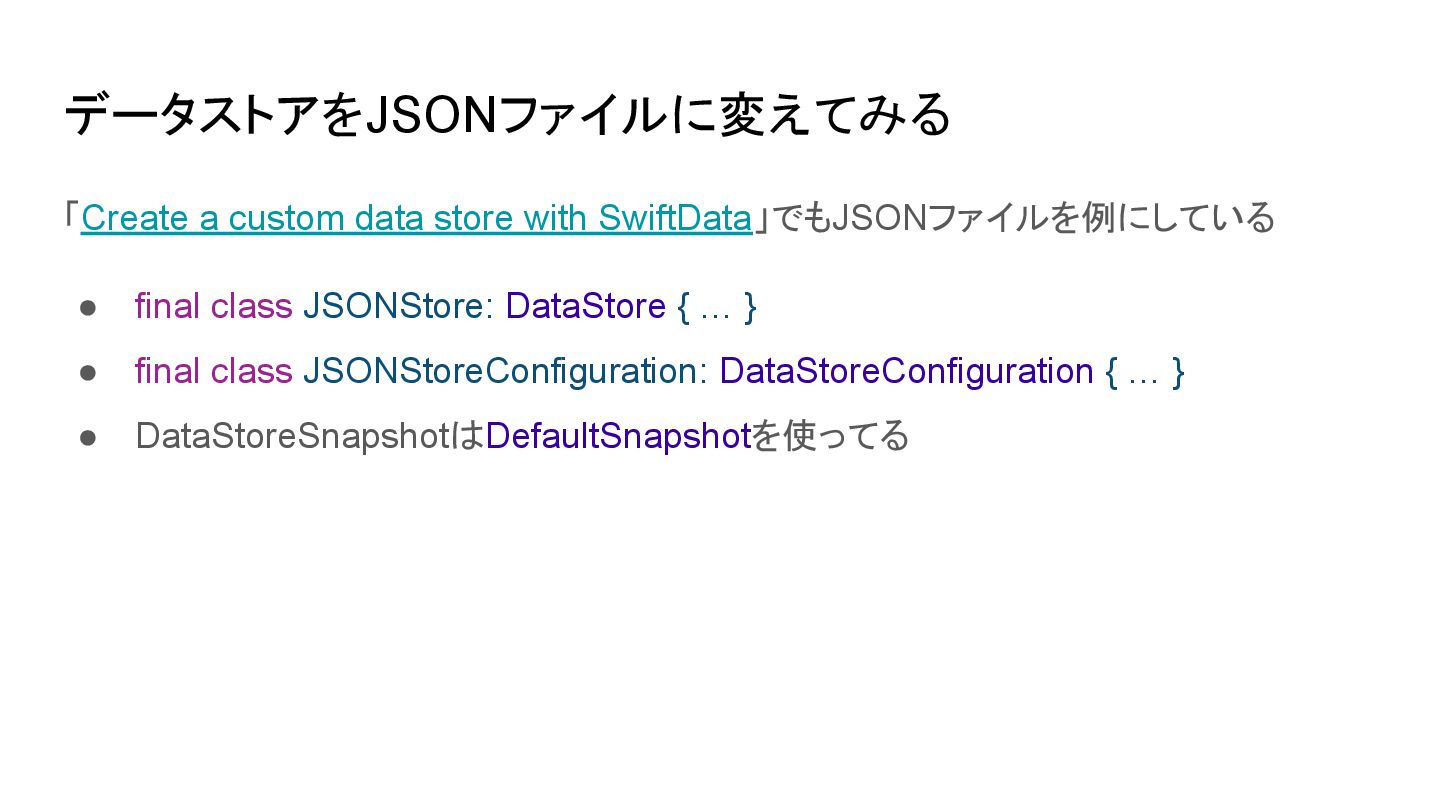Click the closing 」 bracket after the link

[762, 220]
